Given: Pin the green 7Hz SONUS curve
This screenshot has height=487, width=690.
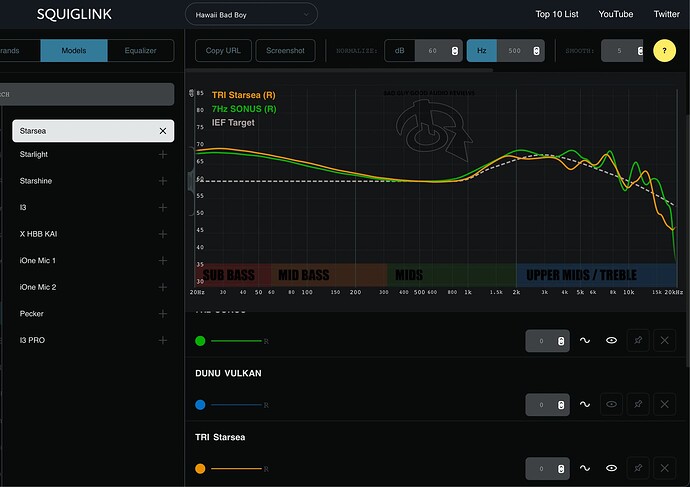Looking at the screenshot, I should click(x=638, y=340).
